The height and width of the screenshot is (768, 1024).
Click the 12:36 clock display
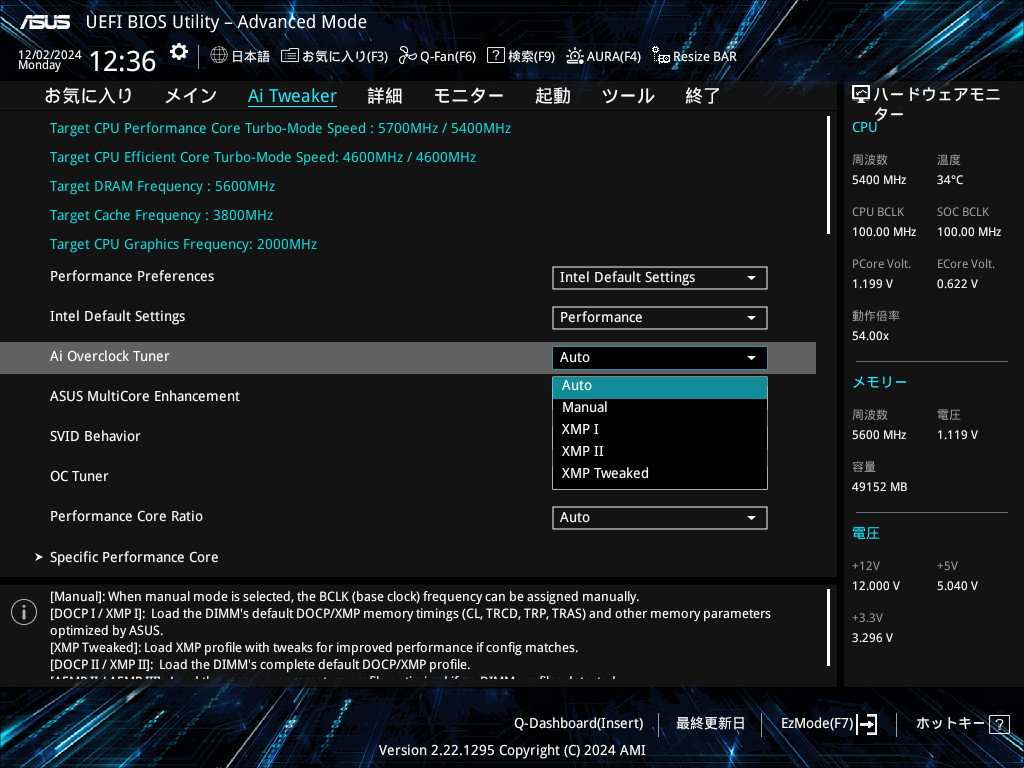click(122, 61)
